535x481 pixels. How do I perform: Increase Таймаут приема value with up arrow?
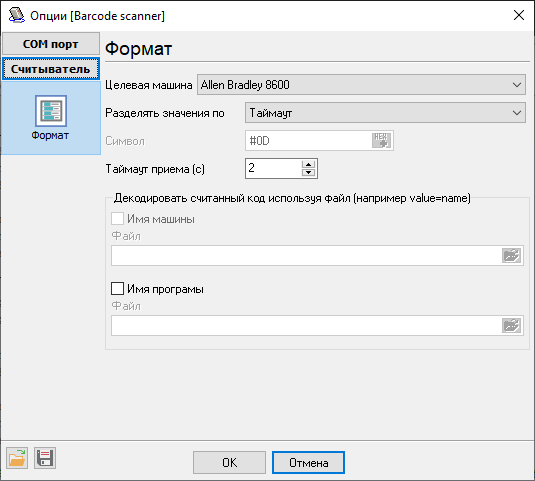[x=308, y=164]
